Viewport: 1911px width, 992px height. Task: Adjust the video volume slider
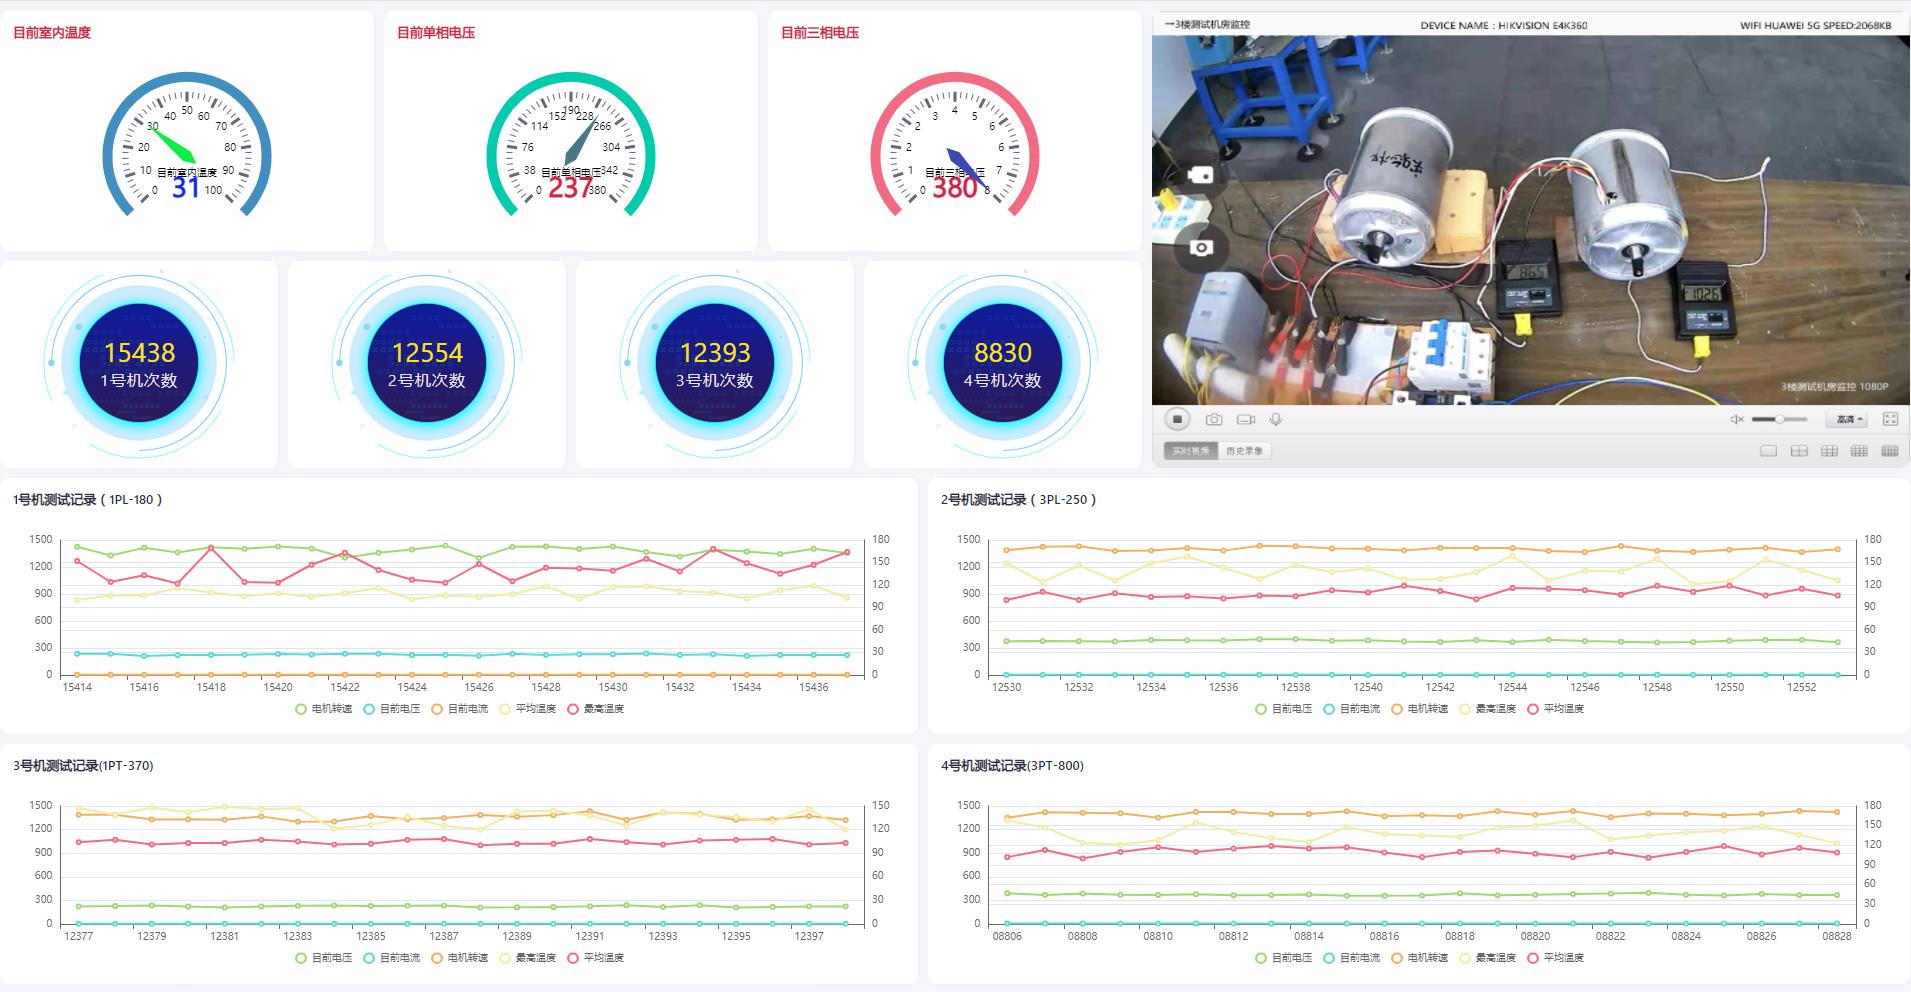coord(1779,420)
